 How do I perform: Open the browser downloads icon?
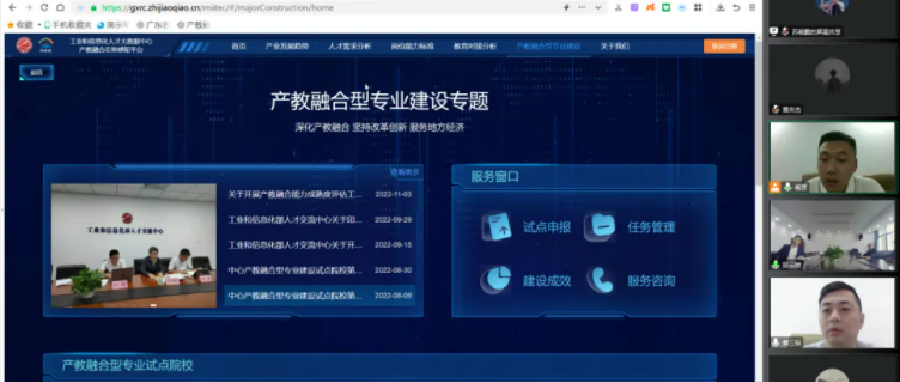(720, 8)
